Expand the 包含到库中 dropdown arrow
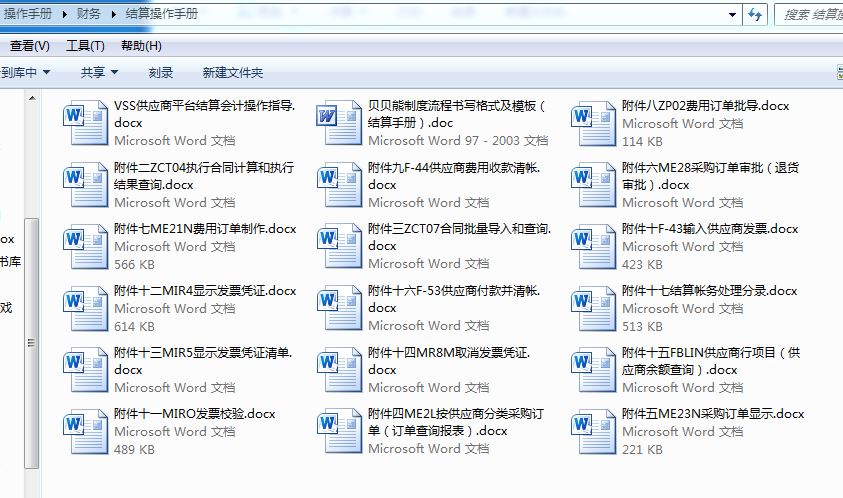 (46, 72)
